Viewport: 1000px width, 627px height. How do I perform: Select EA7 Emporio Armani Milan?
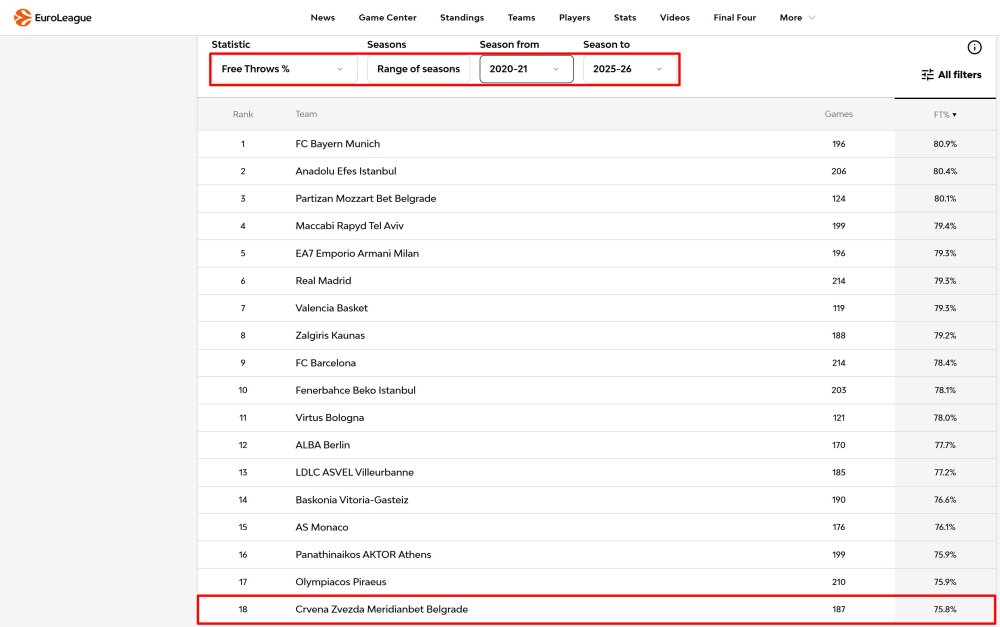point(357,253)
